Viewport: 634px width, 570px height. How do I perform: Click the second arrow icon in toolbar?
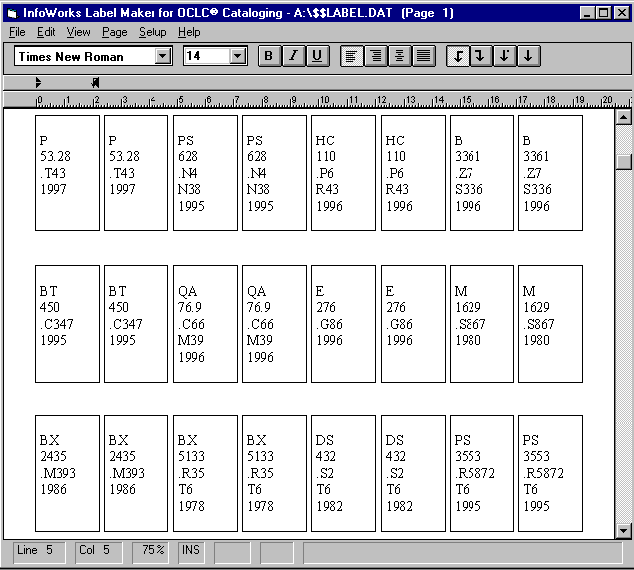point(481,56)
